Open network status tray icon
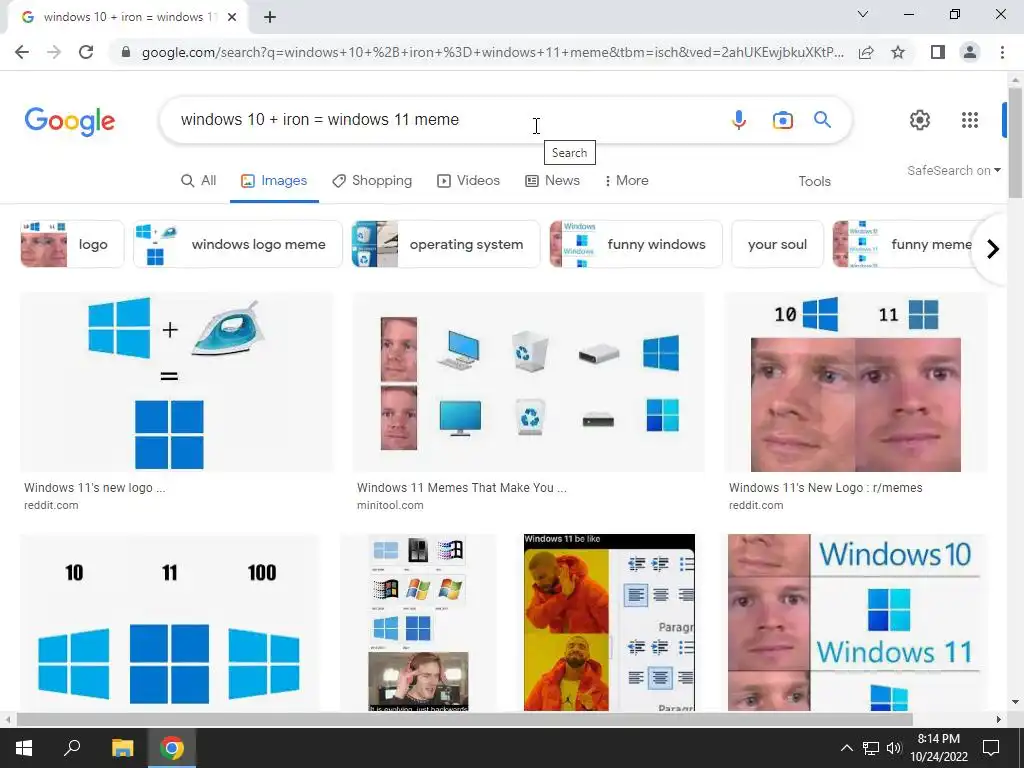 (x=871, y=748)
